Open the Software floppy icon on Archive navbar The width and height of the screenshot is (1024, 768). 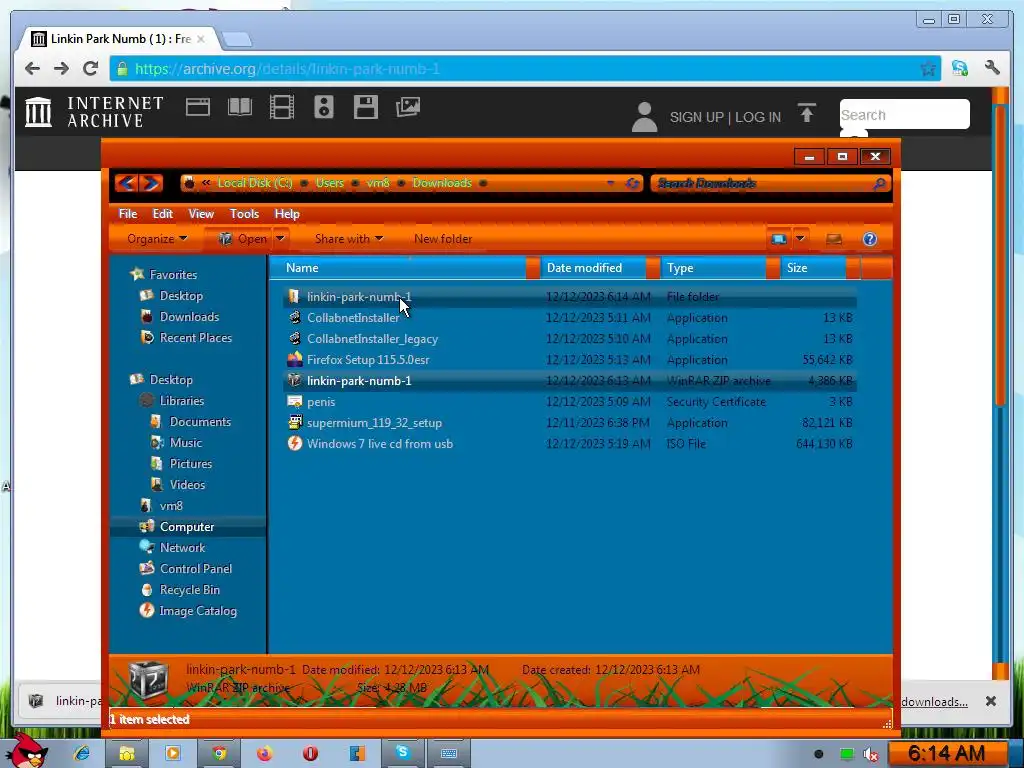(366, 107)
